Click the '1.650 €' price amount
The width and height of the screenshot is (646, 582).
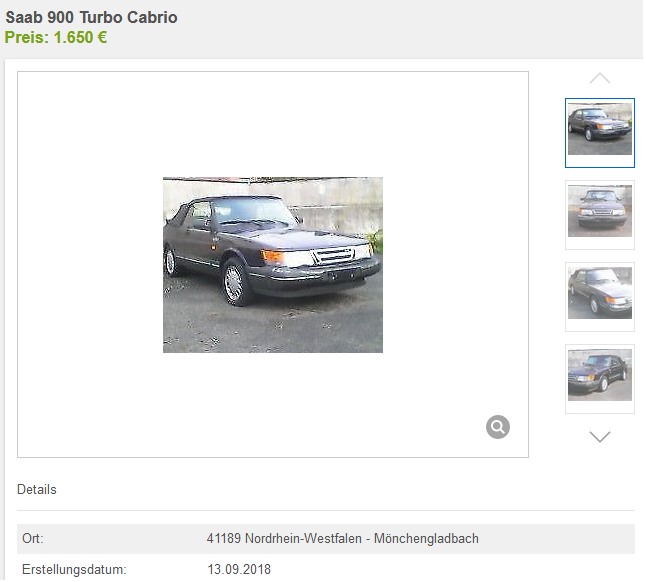pyautogui.click(x=80, y=37)
